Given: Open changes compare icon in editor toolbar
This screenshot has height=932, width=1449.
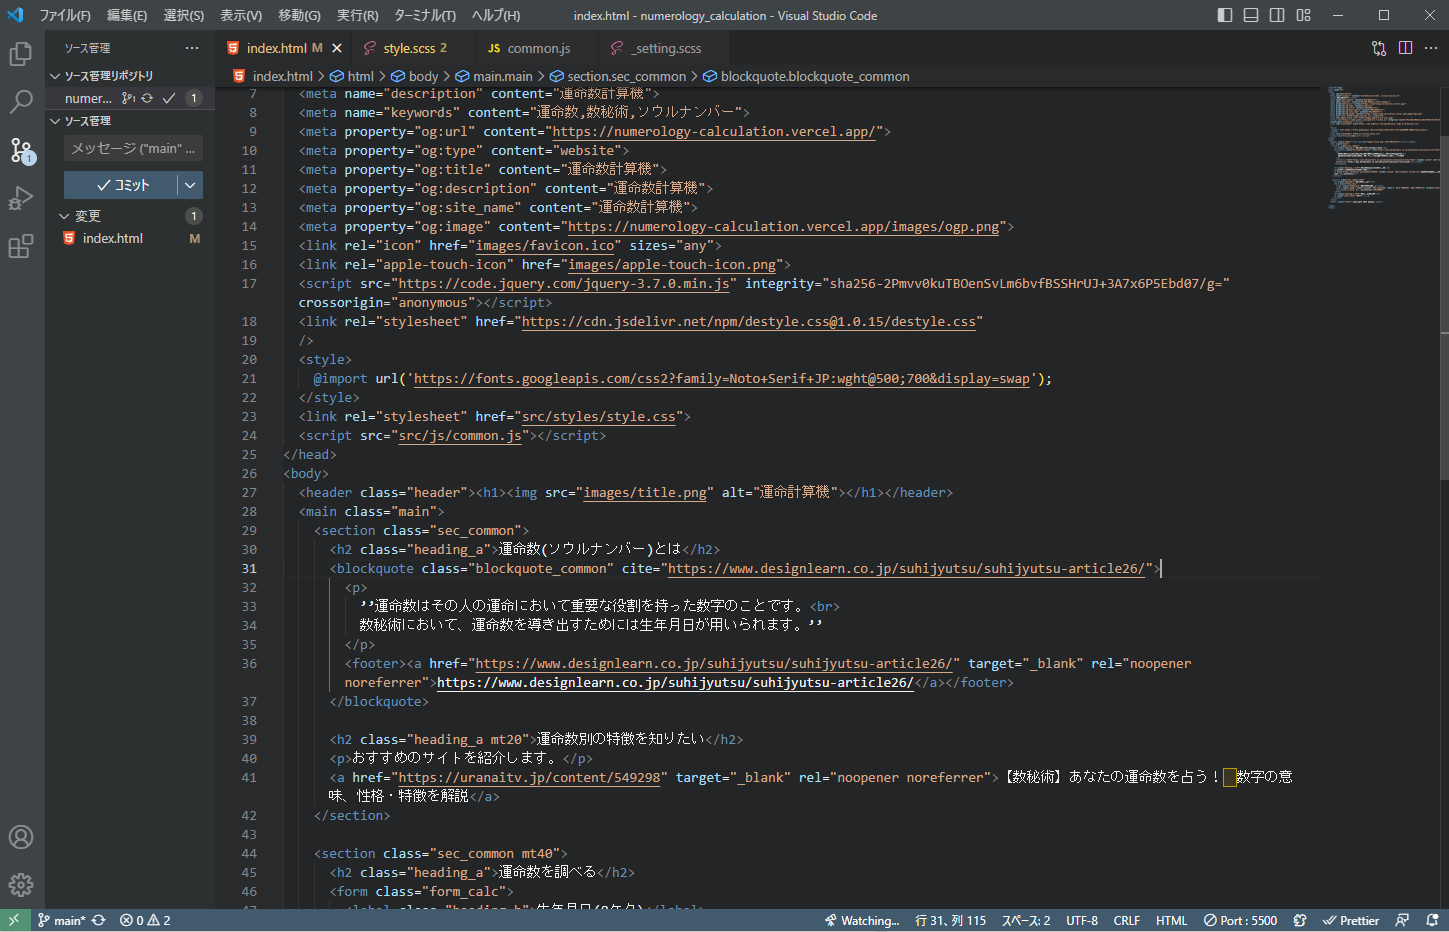Looking at the screenshot, I should 1379,48.
